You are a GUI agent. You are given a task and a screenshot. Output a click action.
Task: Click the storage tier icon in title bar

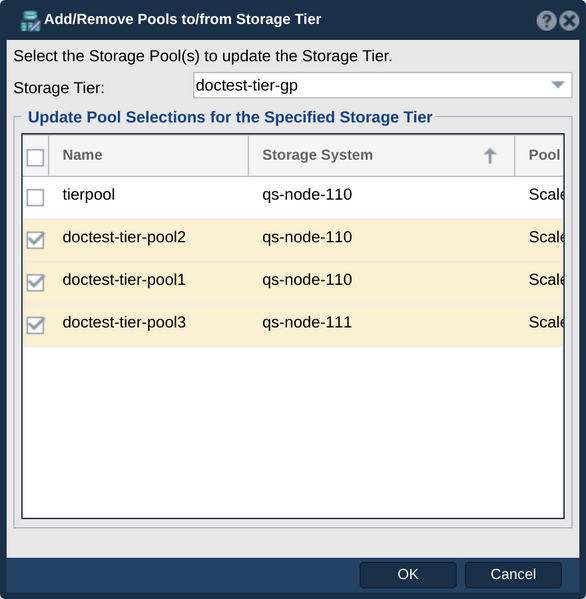[x=30, y=21]
